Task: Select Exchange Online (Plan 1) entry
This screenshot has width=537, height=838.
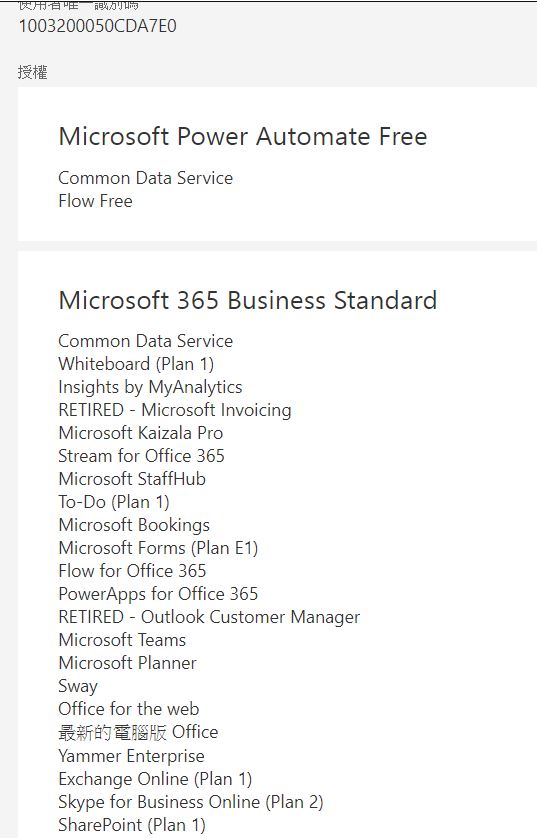Action: click(155, 779)
